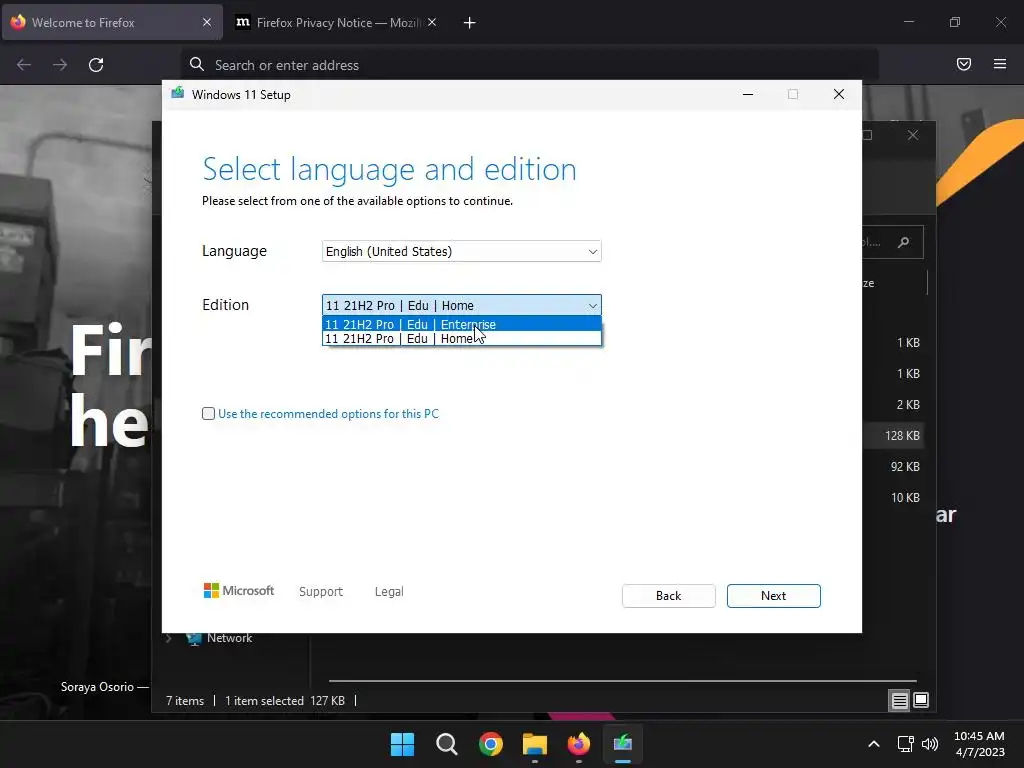
Task: Expand Network in File Explorer tree
Action: (x=169, y=639)
